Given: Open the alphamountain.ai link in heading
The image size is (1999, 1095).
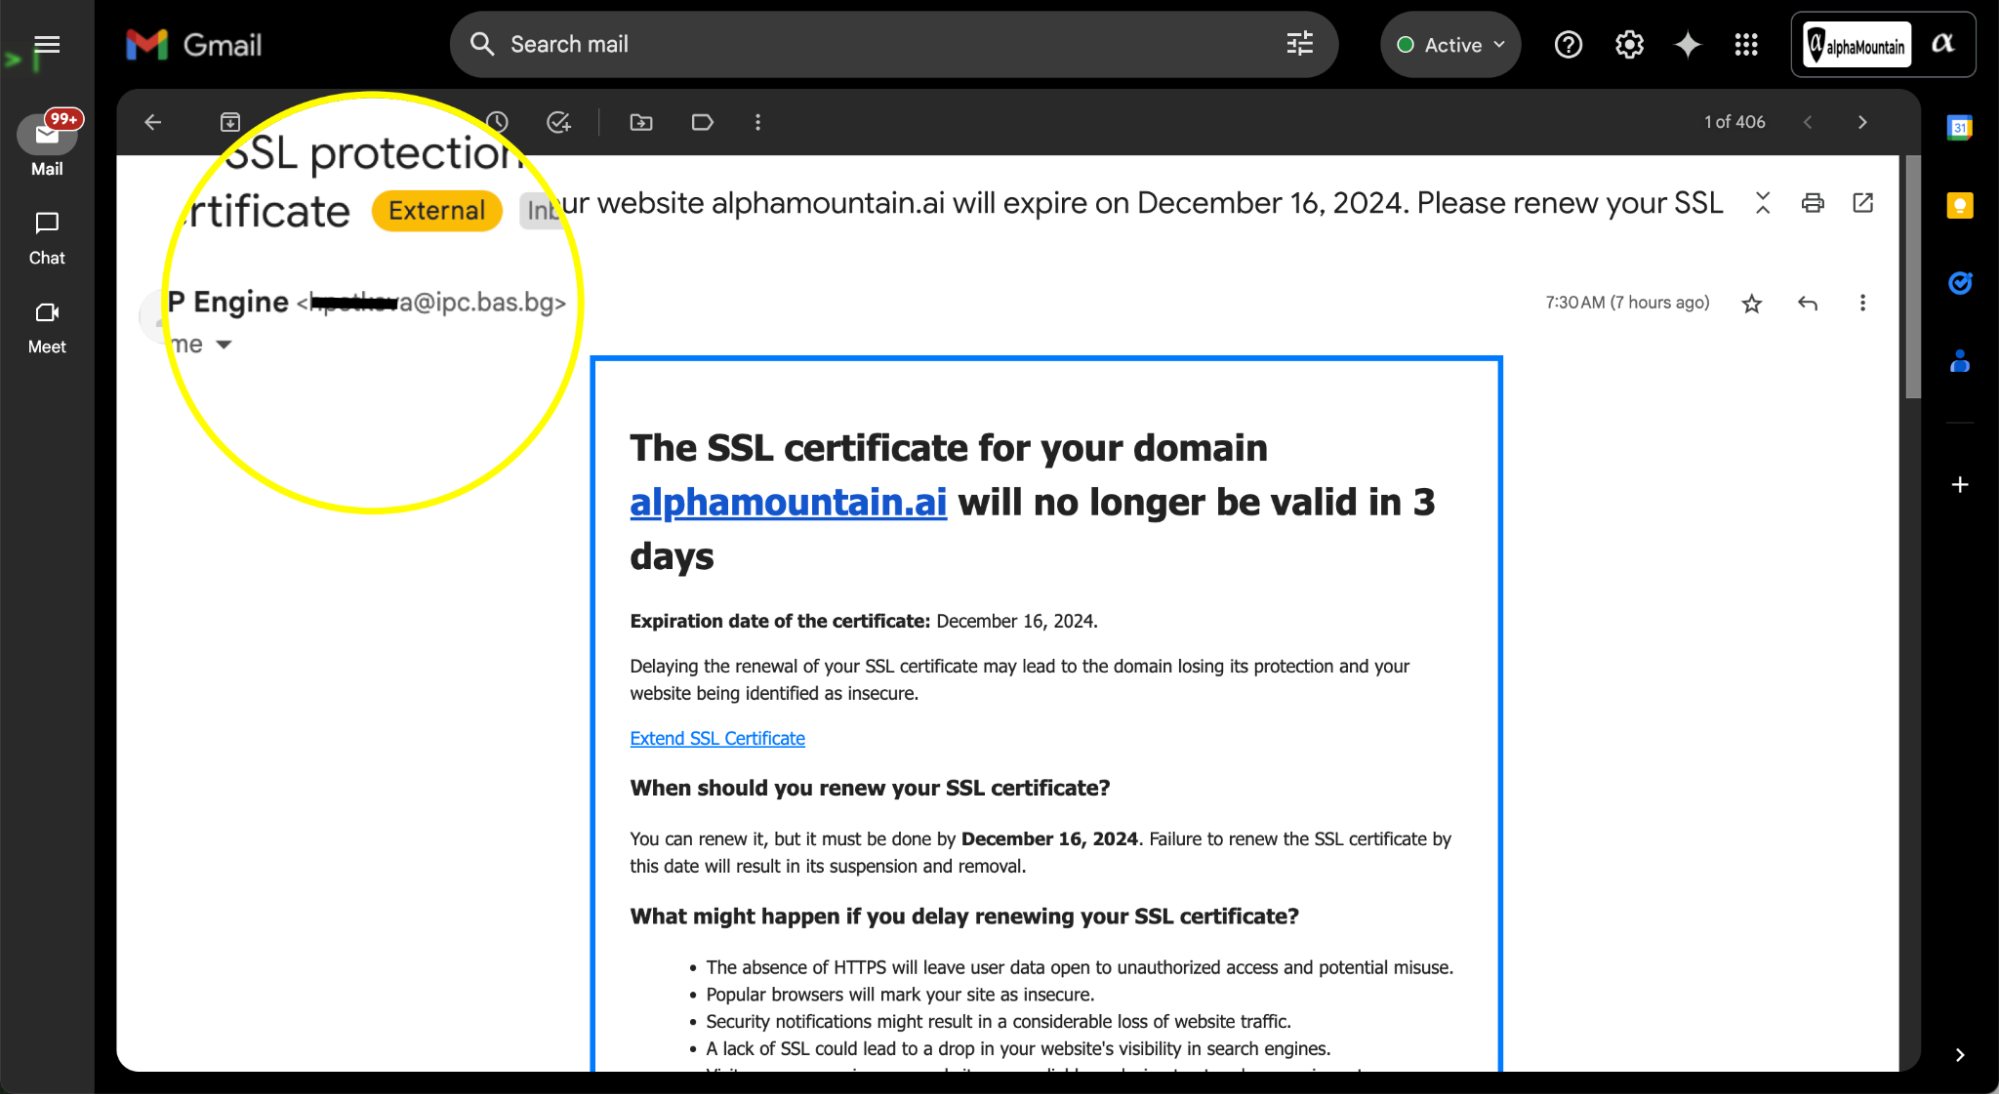Looking at the screenshot, I should click(788, 502).
